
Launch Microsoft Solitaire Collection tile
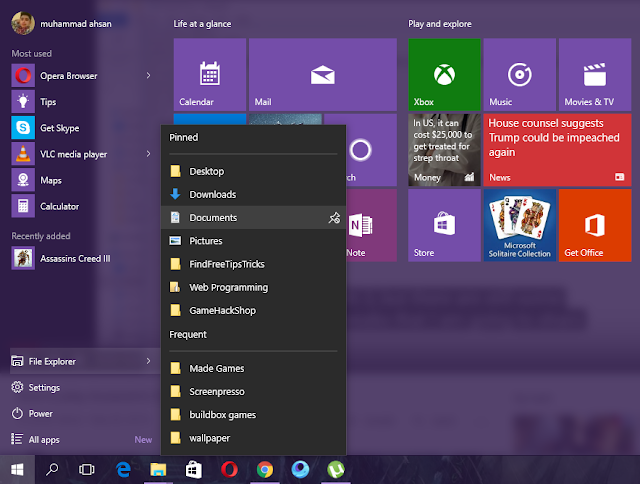click(520, 225)
